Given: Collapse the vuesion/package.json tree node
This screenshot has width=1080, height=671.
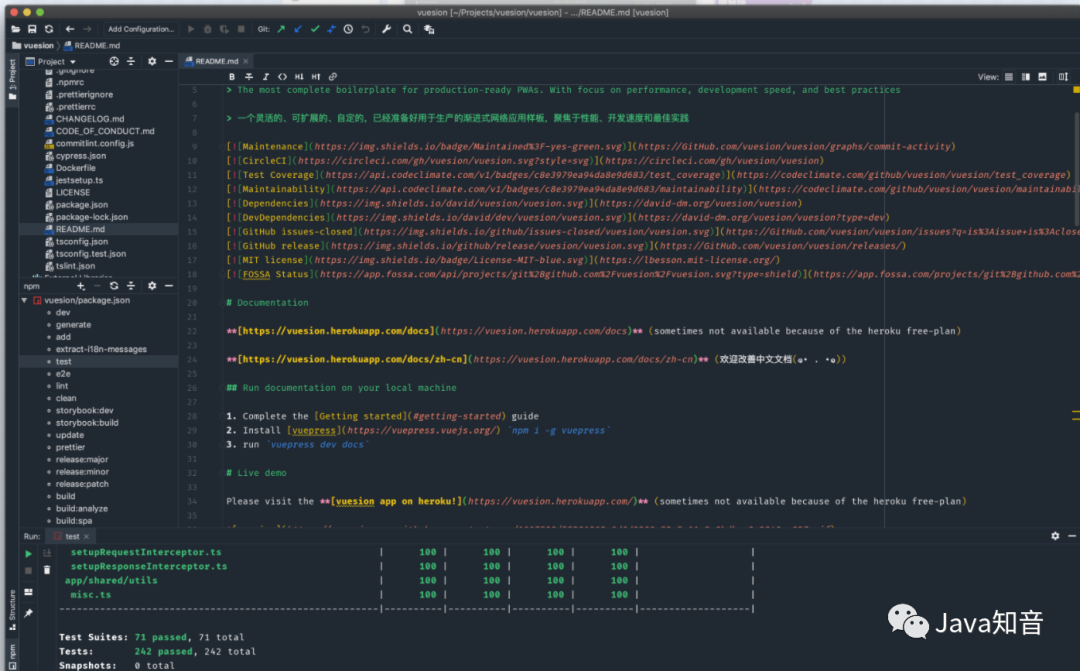Looking at the screenshot, I should 24,300.
